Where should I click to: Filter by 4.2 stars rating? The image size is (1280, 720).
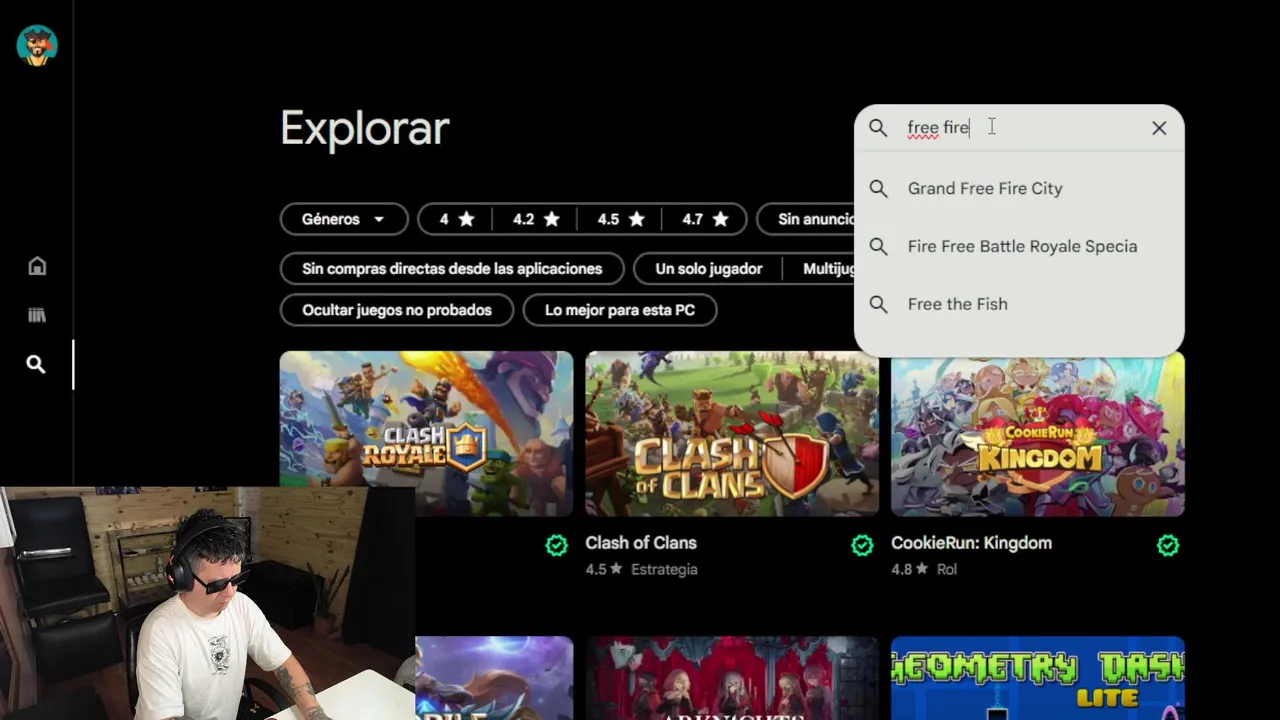pos(536,219)
